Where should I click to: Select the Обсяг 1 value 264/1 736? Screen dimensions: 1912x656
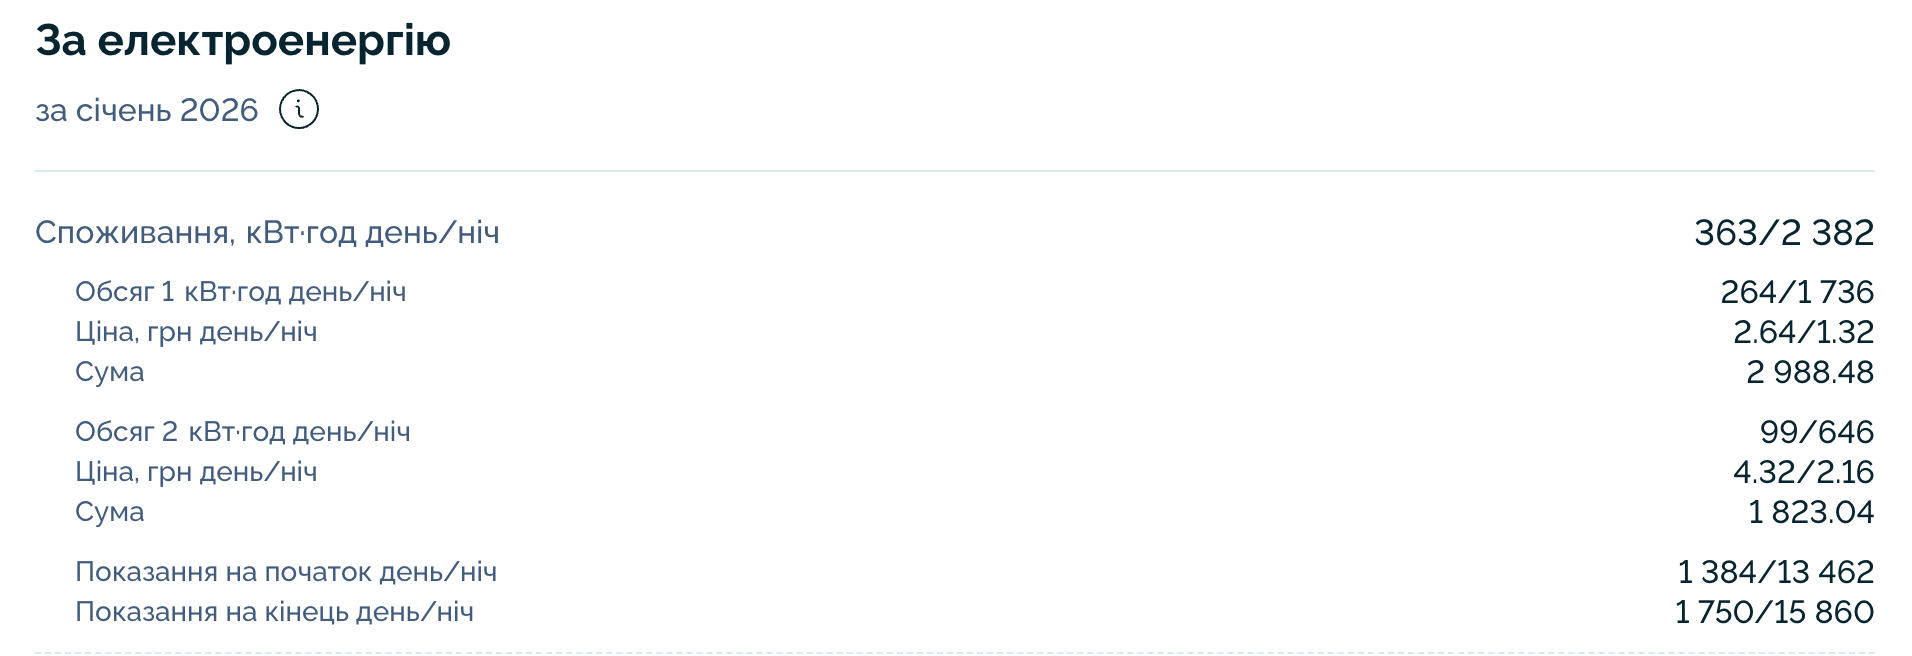1796,292
